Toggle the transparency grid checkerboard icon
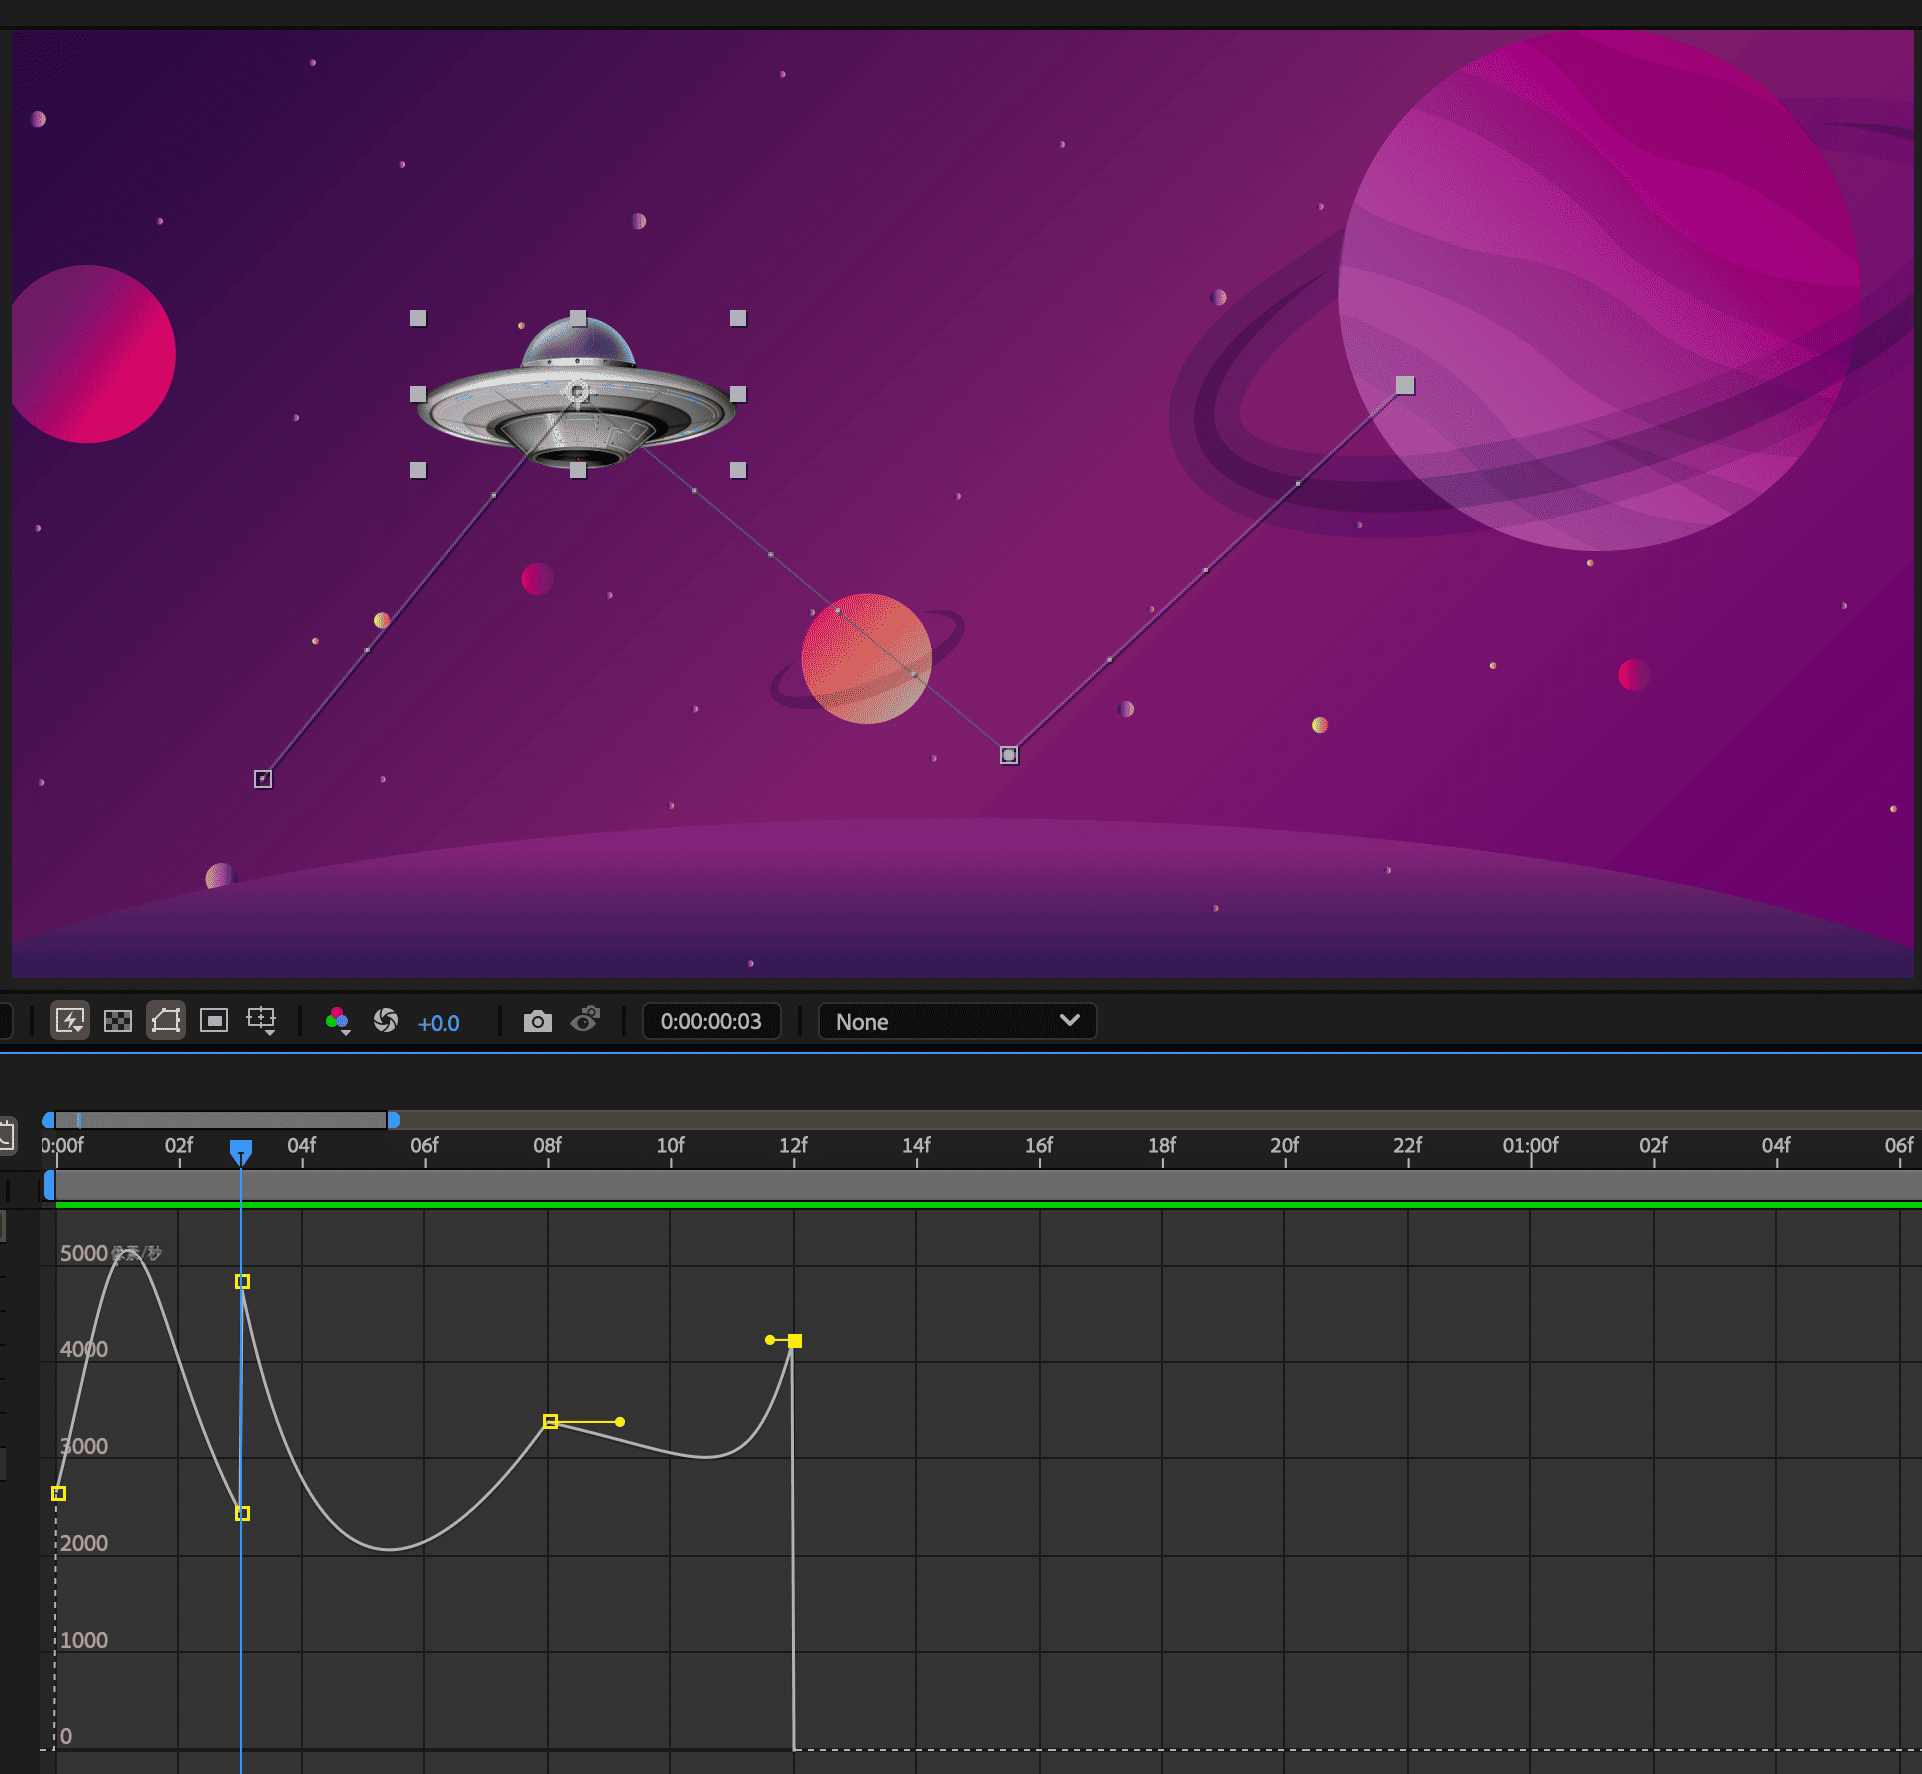 click(x=118, y=1021)
